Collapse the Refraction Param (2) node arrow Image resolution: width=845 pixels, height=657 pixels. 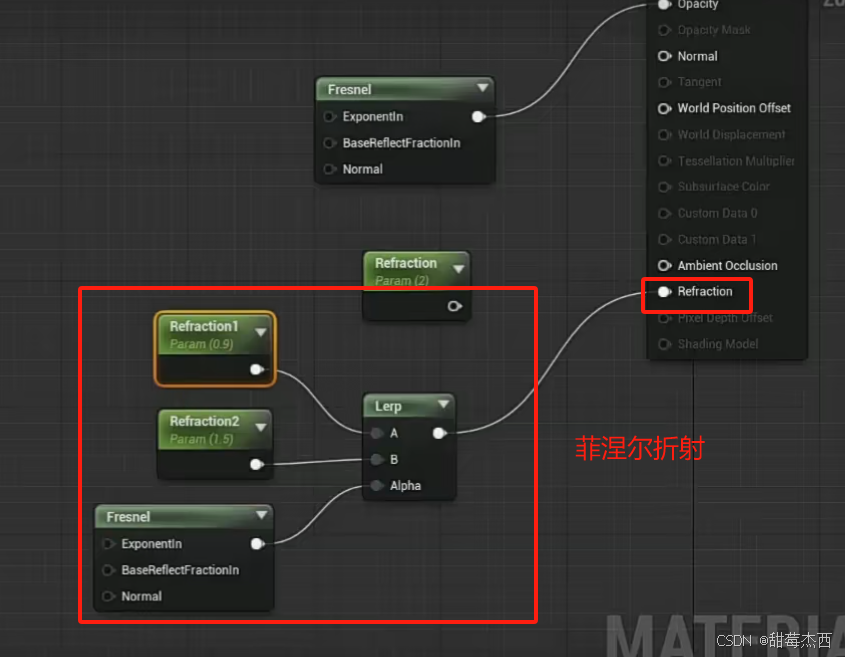click(x=459, y=268)
